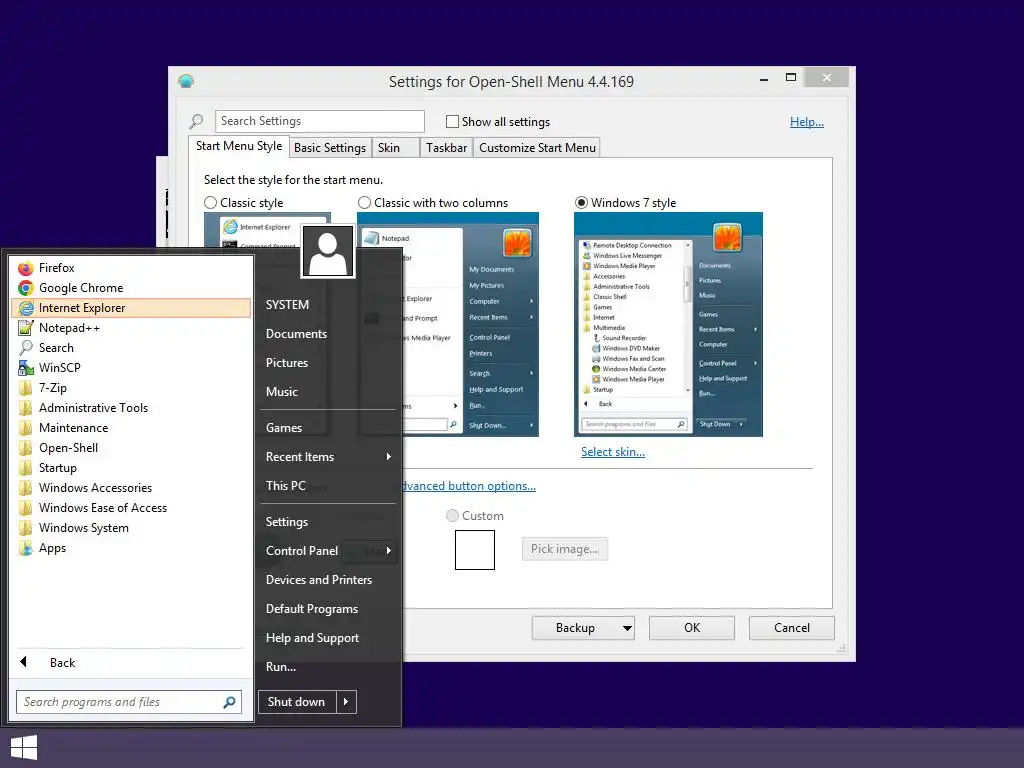1024x768 pixels.
Task: Select Classic with two columns radio button
Action: [x=364, y=202]
